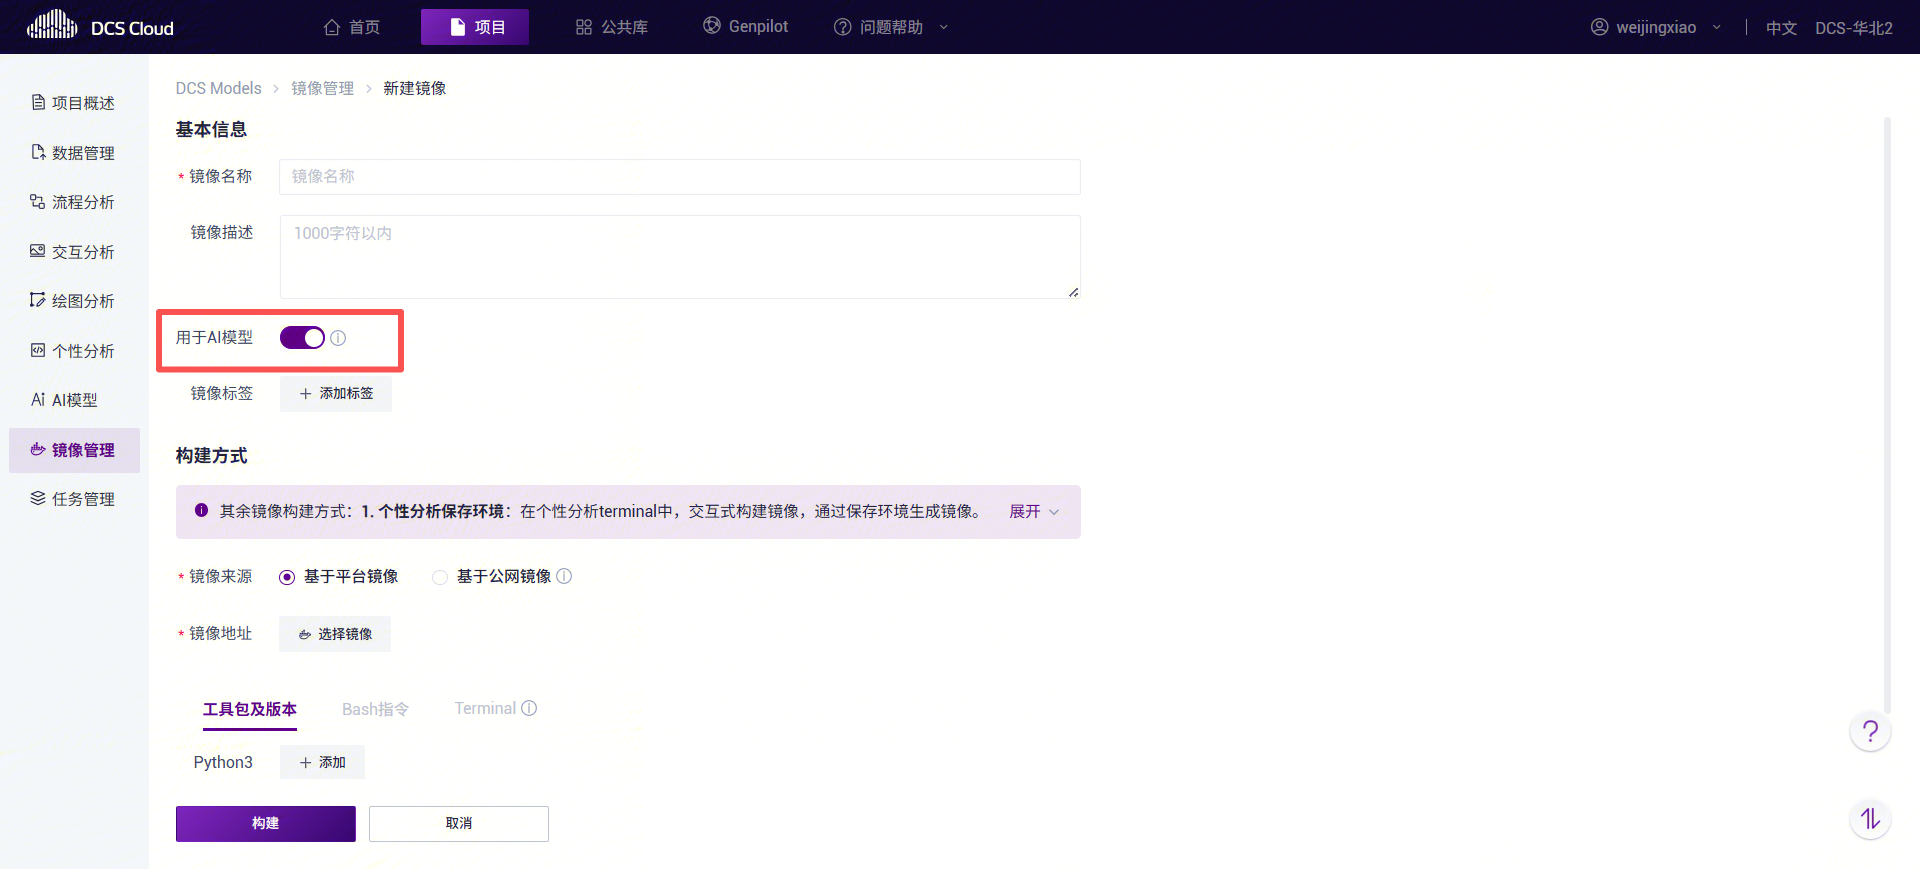Open the weijingxiao user account dropdown
This screenshot has height=869, width=1920.
pos(1655,27)
